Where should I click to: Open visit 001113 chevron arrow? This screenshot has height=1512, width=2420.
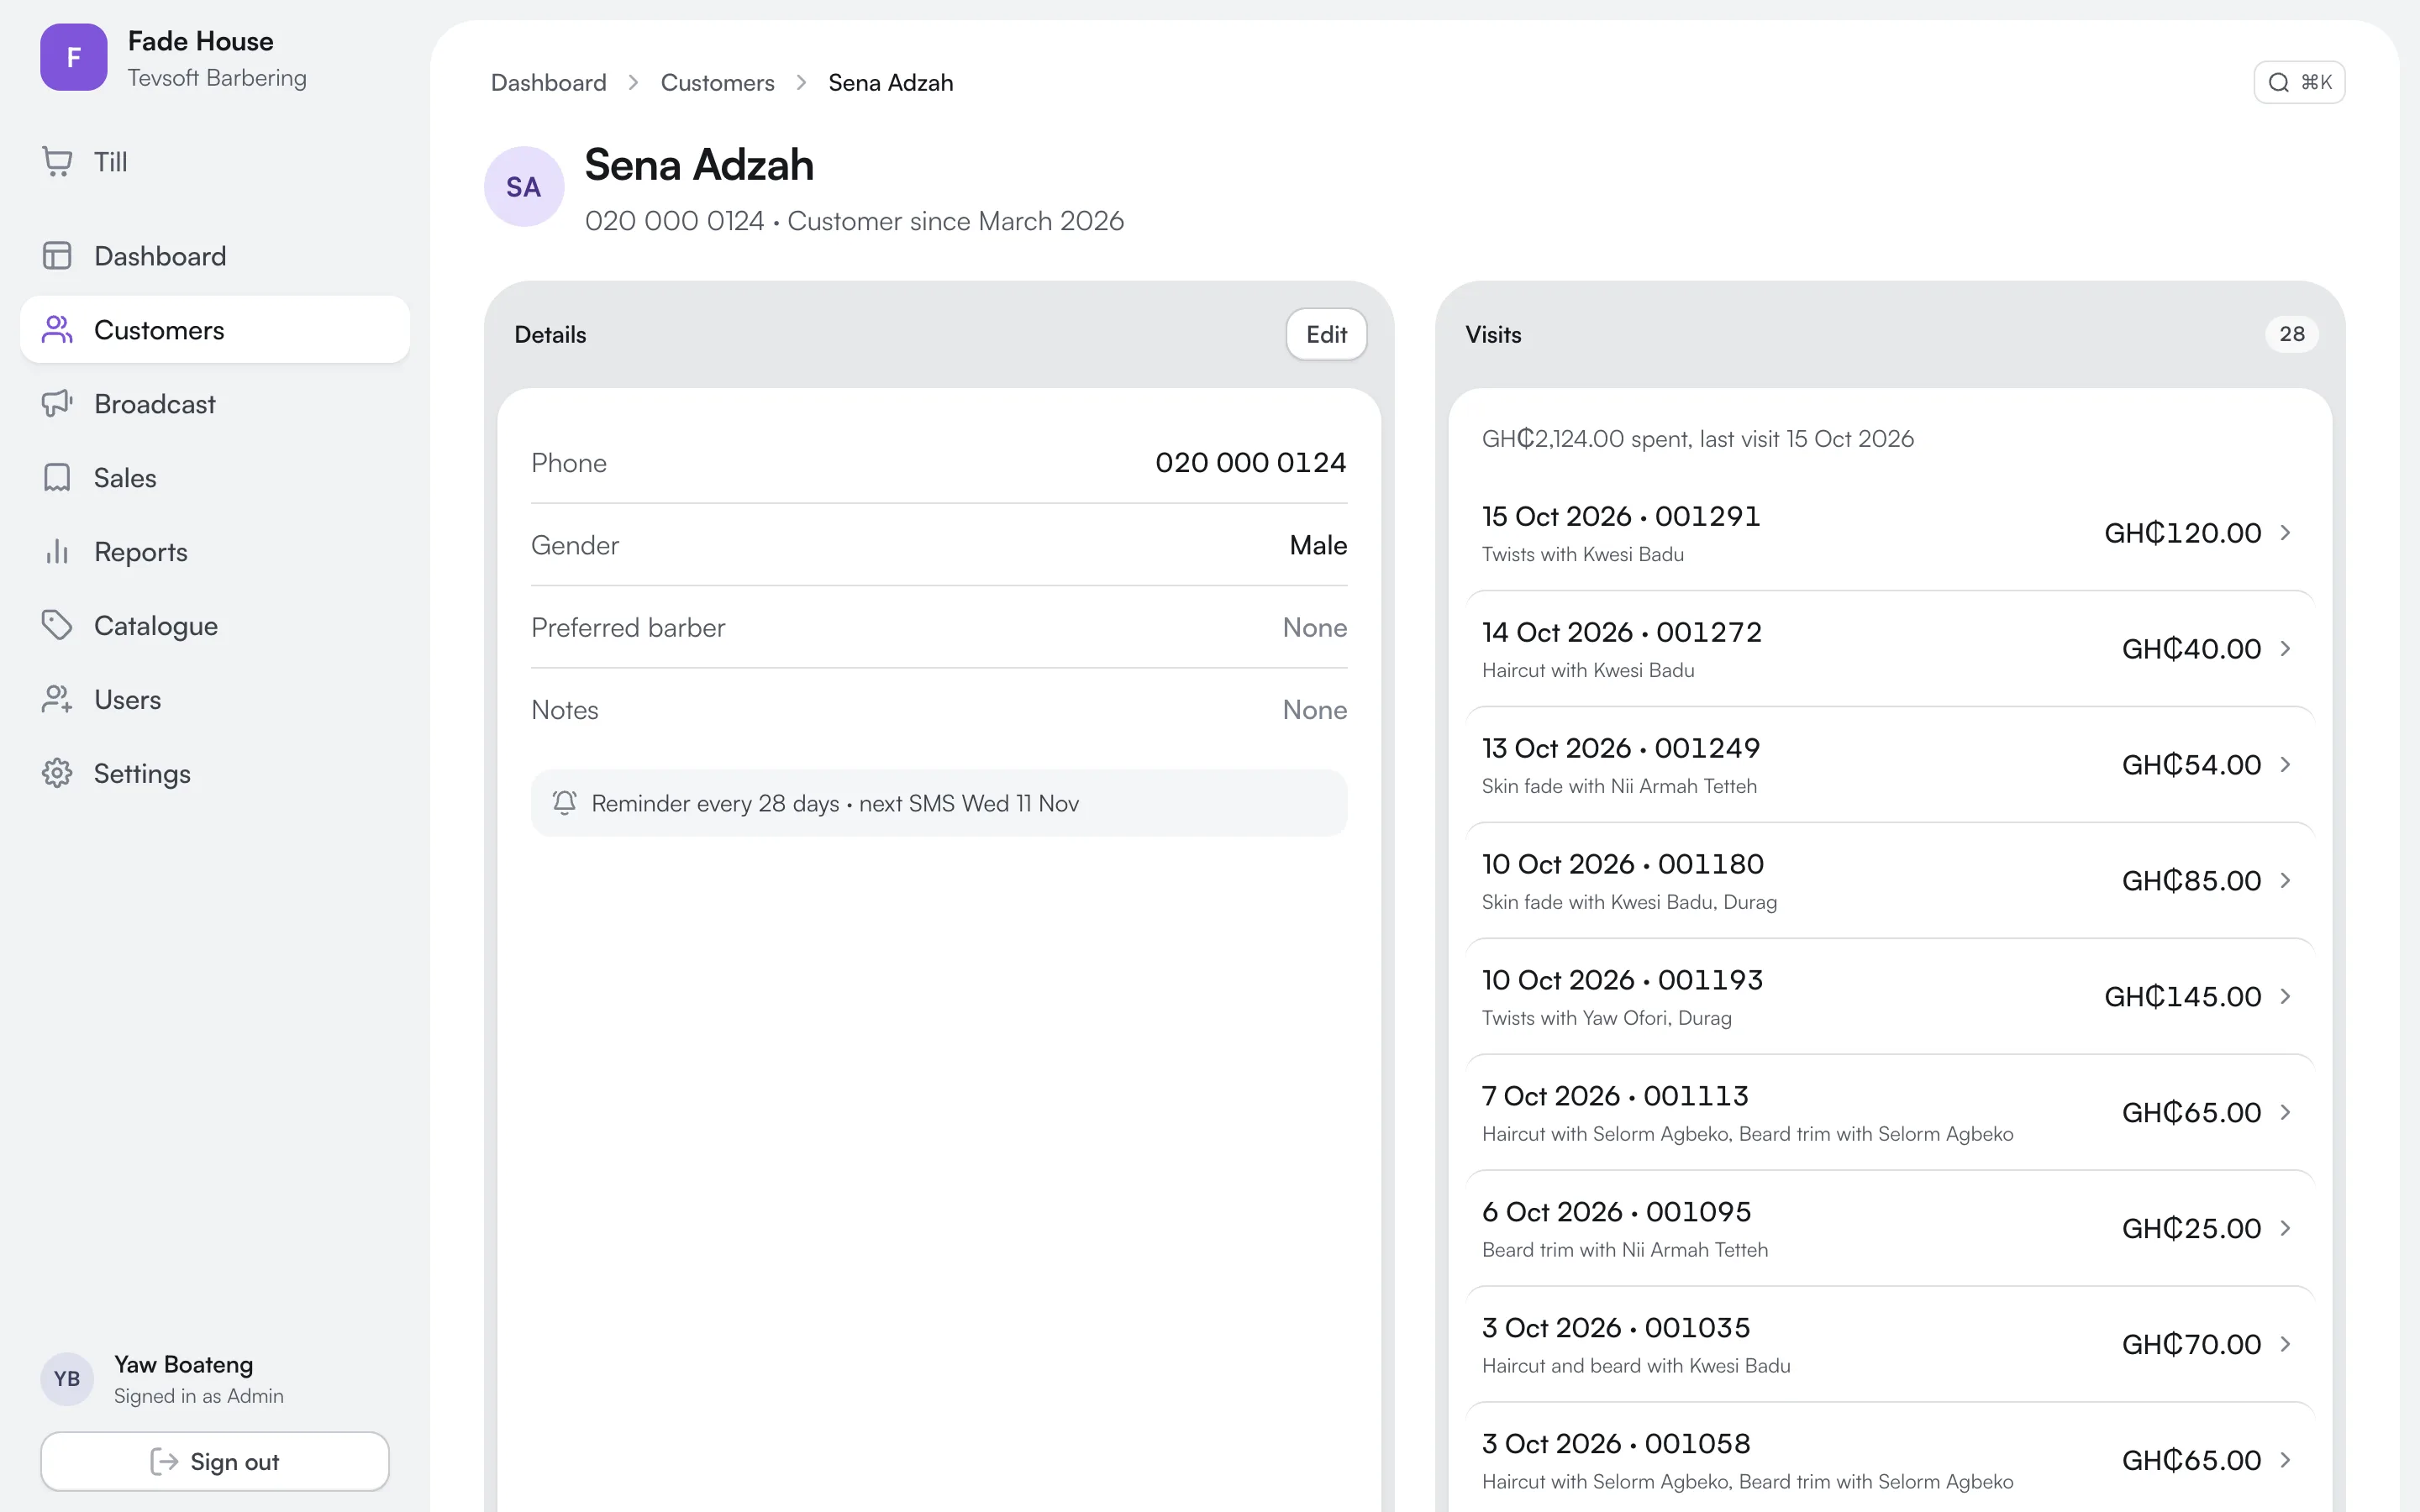(2286, 1113)
